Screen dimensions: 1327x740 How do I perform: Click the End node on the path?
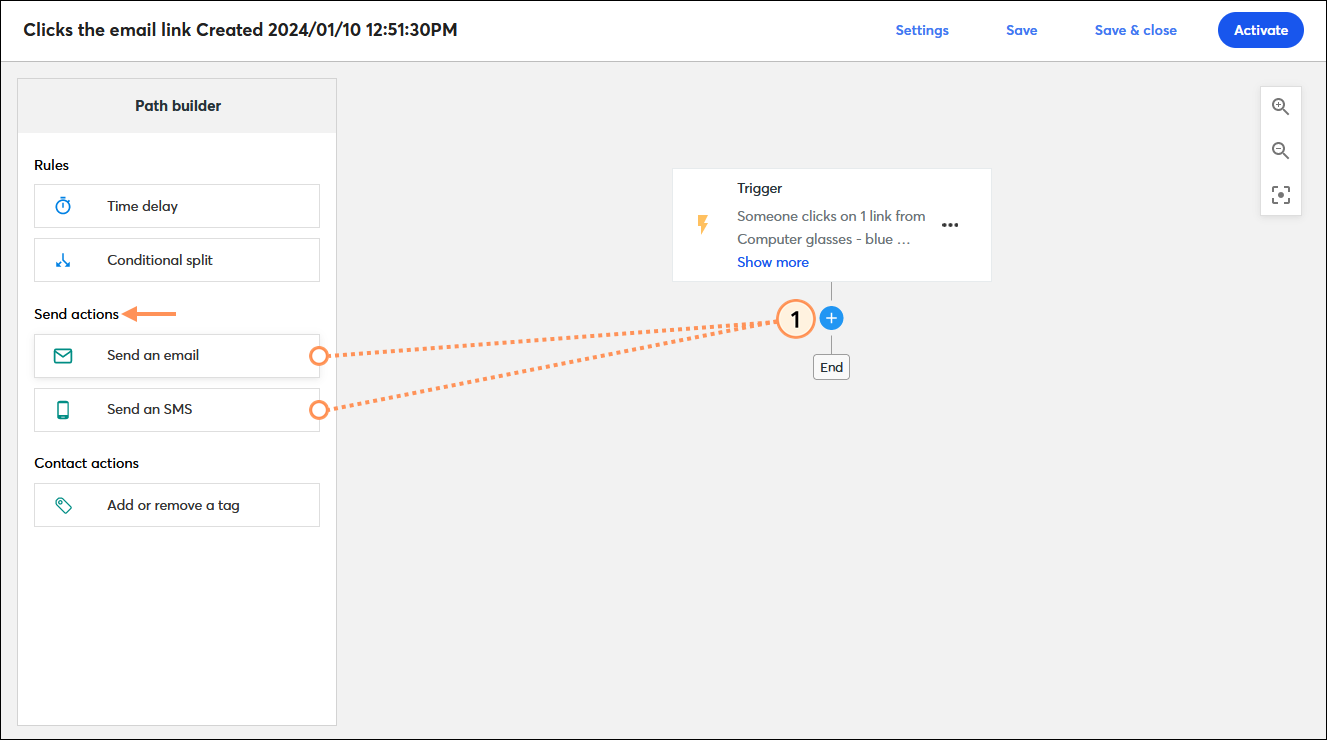click(x=831, y=366)
